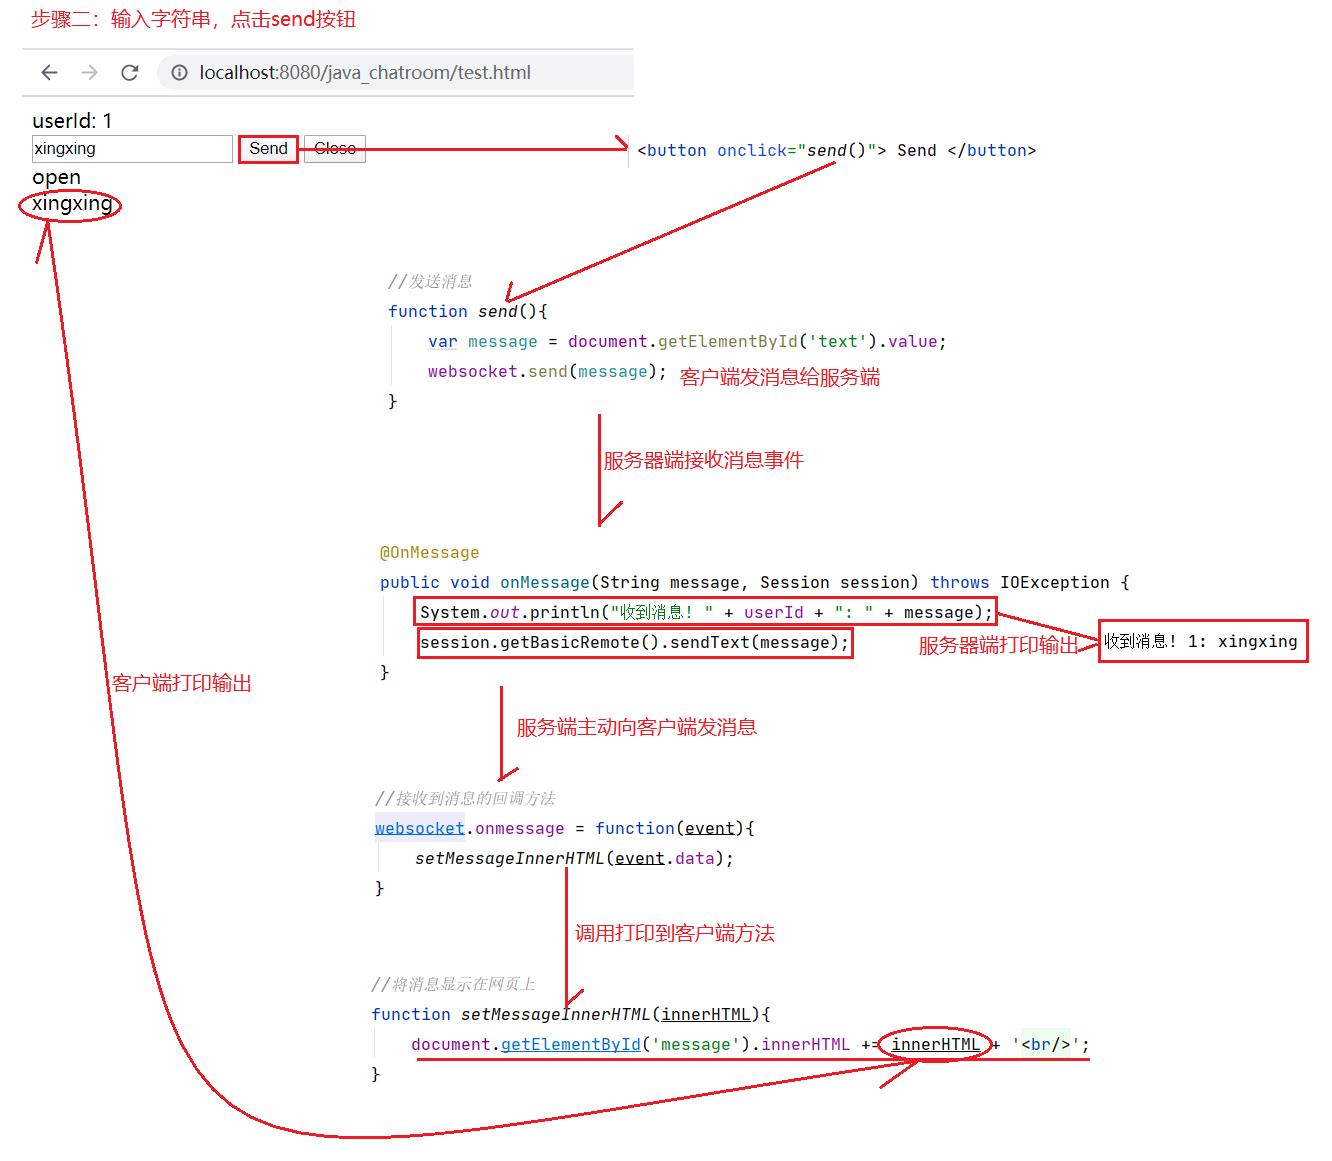
Task: Click the Send button
Action: coord(268,149)
